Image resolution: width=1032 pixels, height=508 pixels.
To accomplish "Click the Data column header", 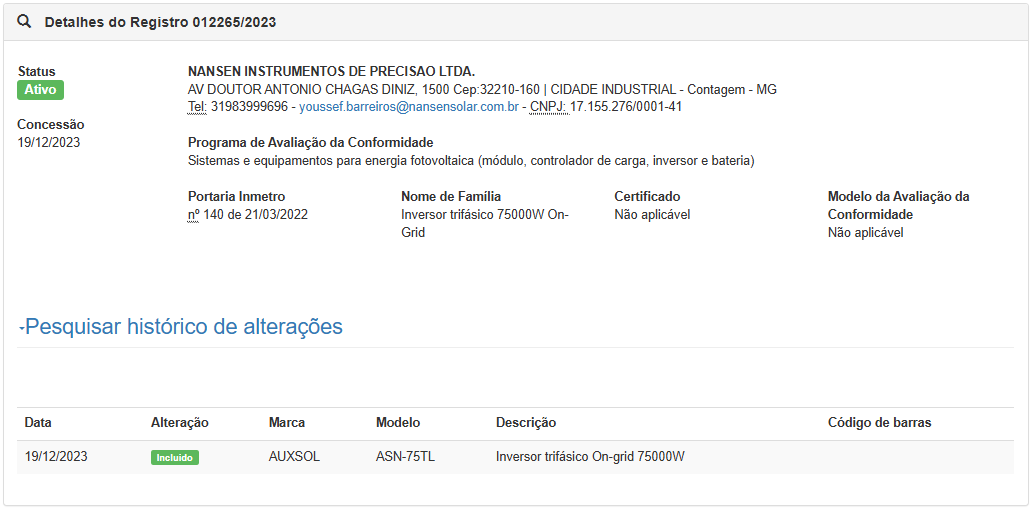I will point(38,423).
